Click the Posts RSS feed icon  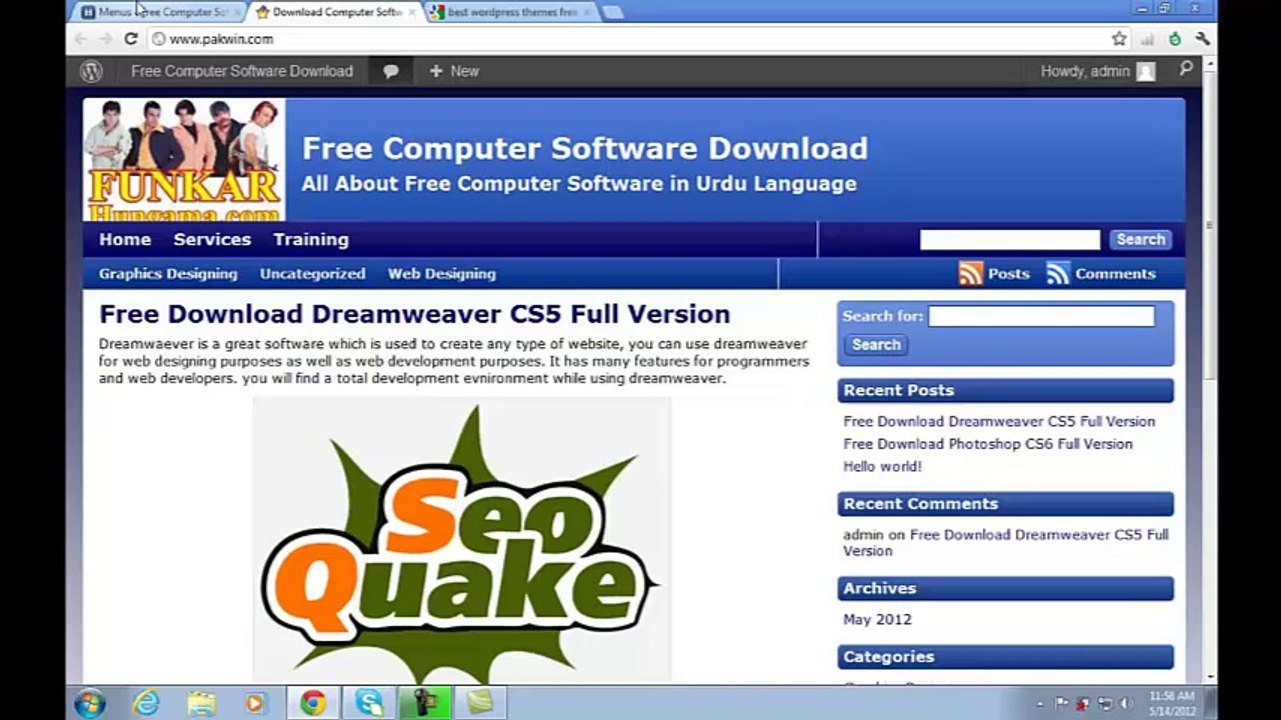(970, 273)
